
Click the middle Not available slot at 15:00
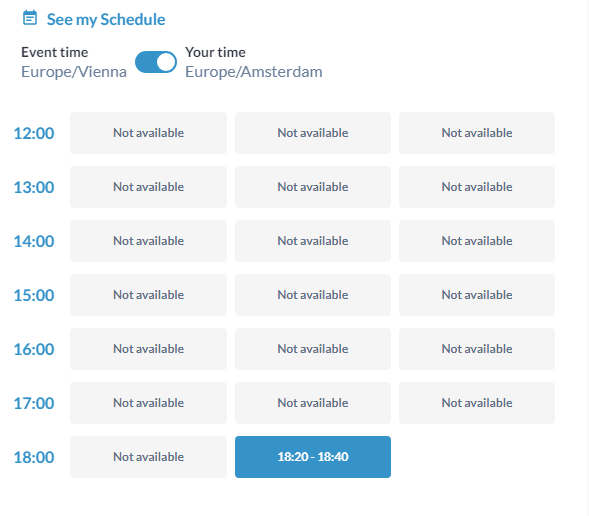coord(313,295)
